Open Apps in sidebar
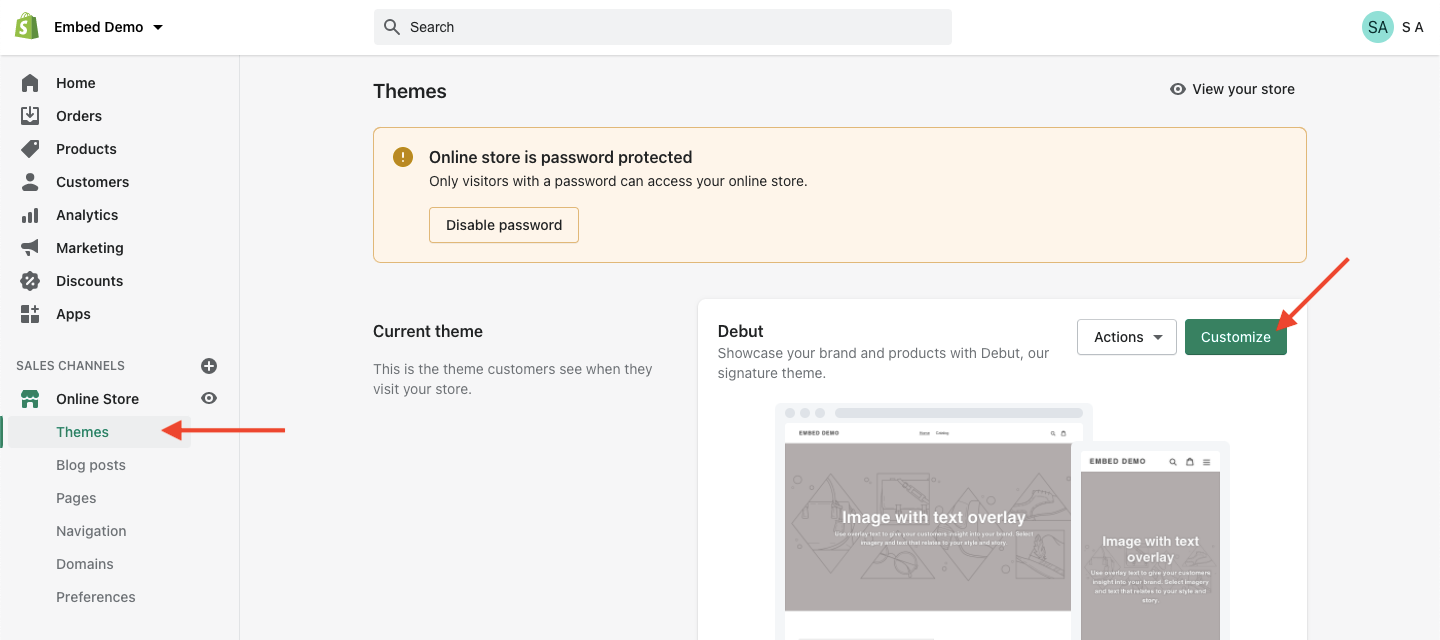The image size is (1440, 640). 73,314
